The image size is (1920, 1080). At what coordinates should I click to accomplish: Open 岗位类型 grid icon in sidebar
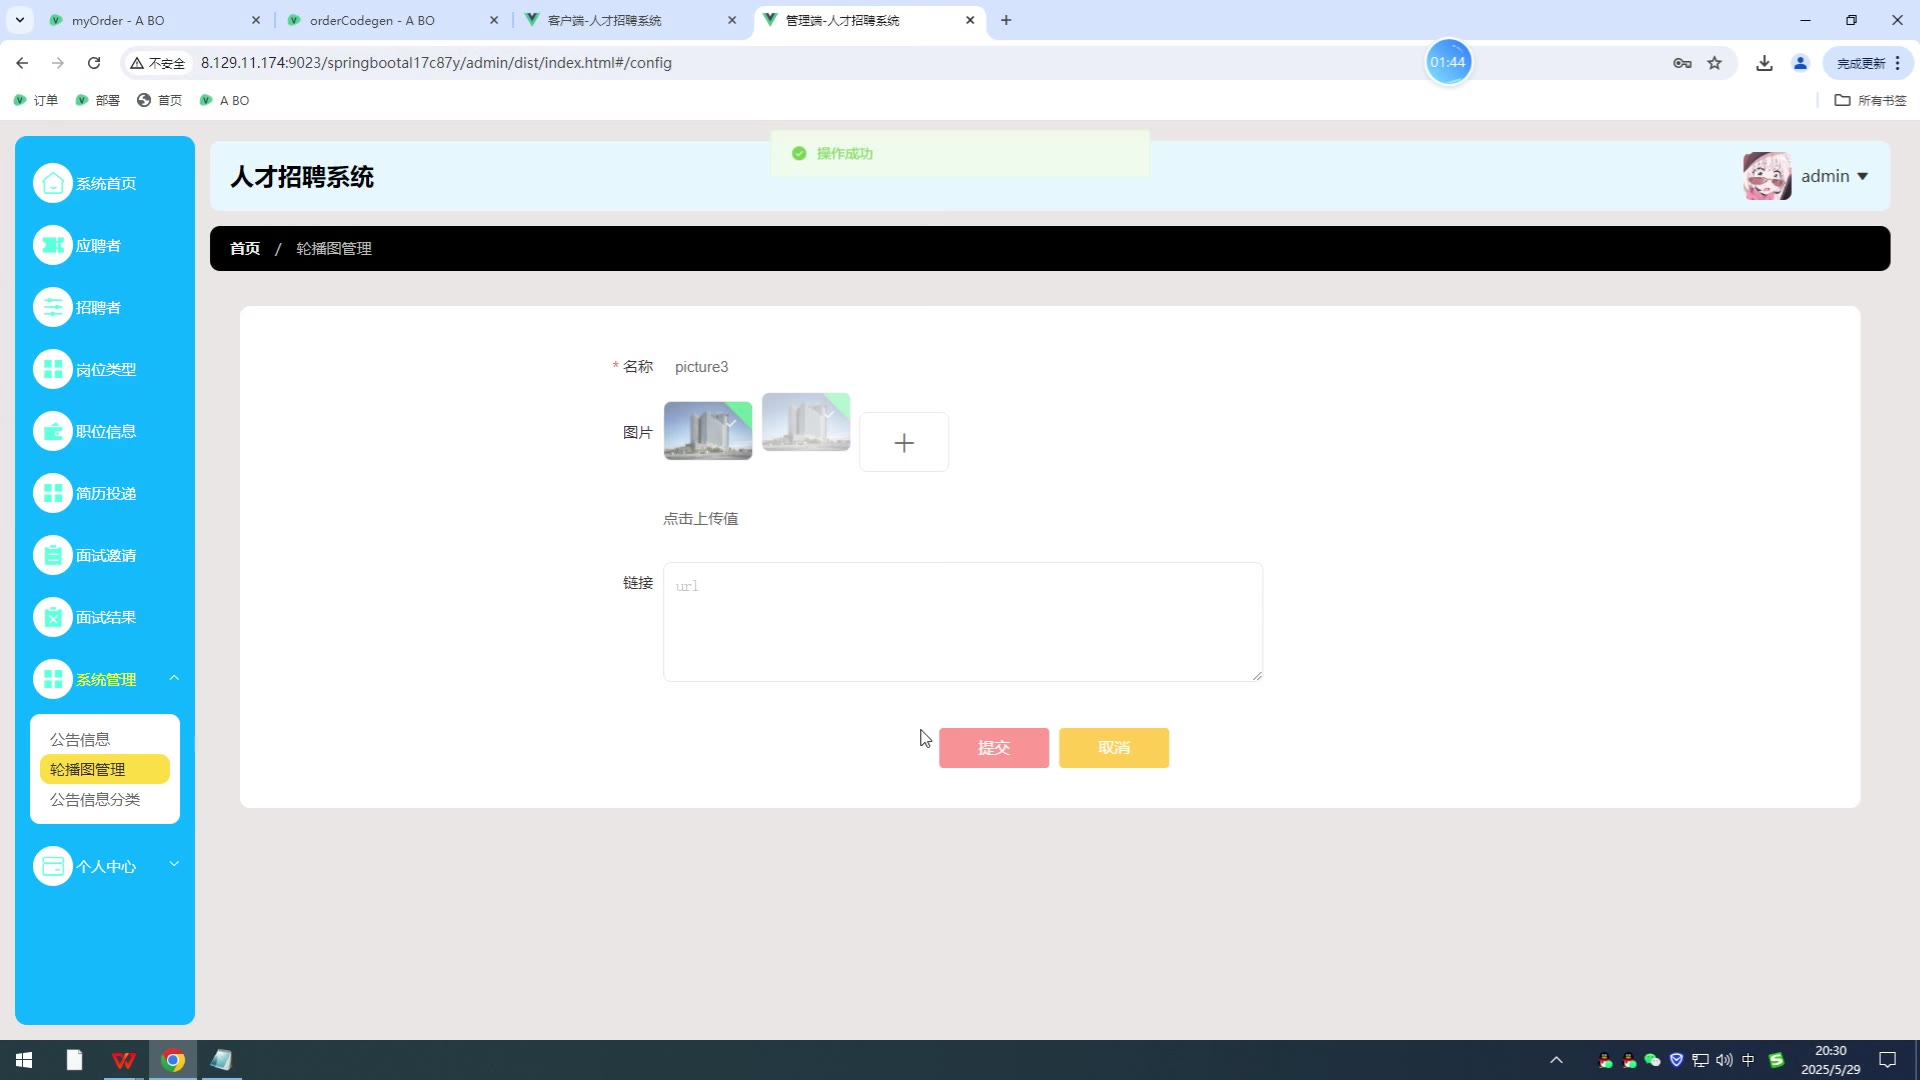coord(53,369)
